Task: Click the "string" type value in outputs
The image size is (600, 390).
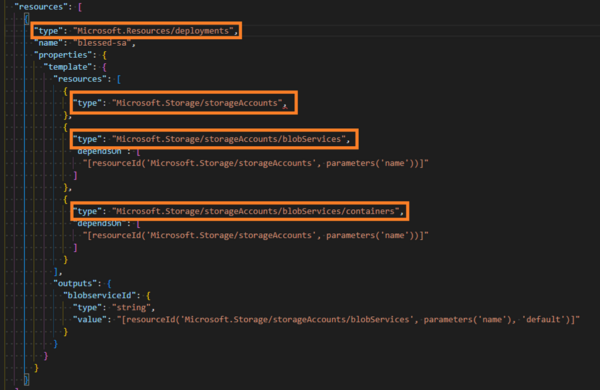Action: pos(131,308)
